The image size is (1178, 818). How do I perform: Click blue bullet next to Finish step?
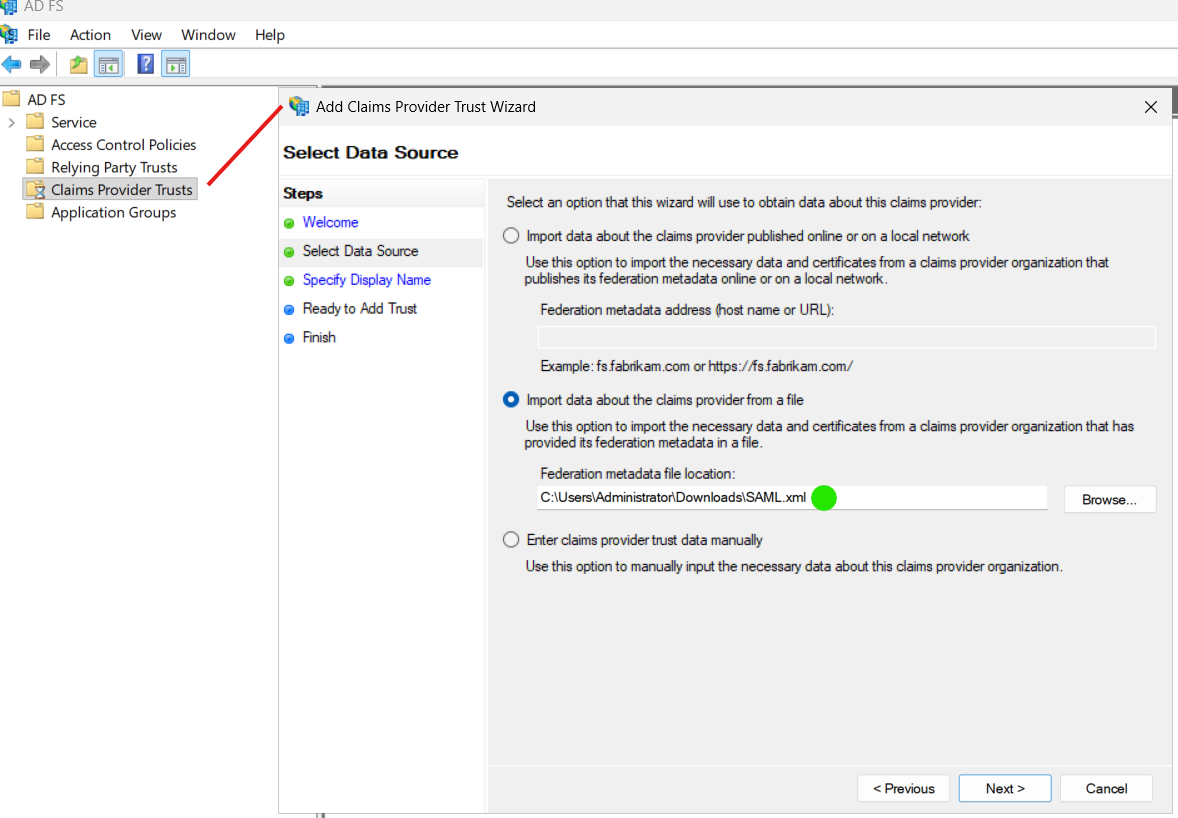[289, 338]
